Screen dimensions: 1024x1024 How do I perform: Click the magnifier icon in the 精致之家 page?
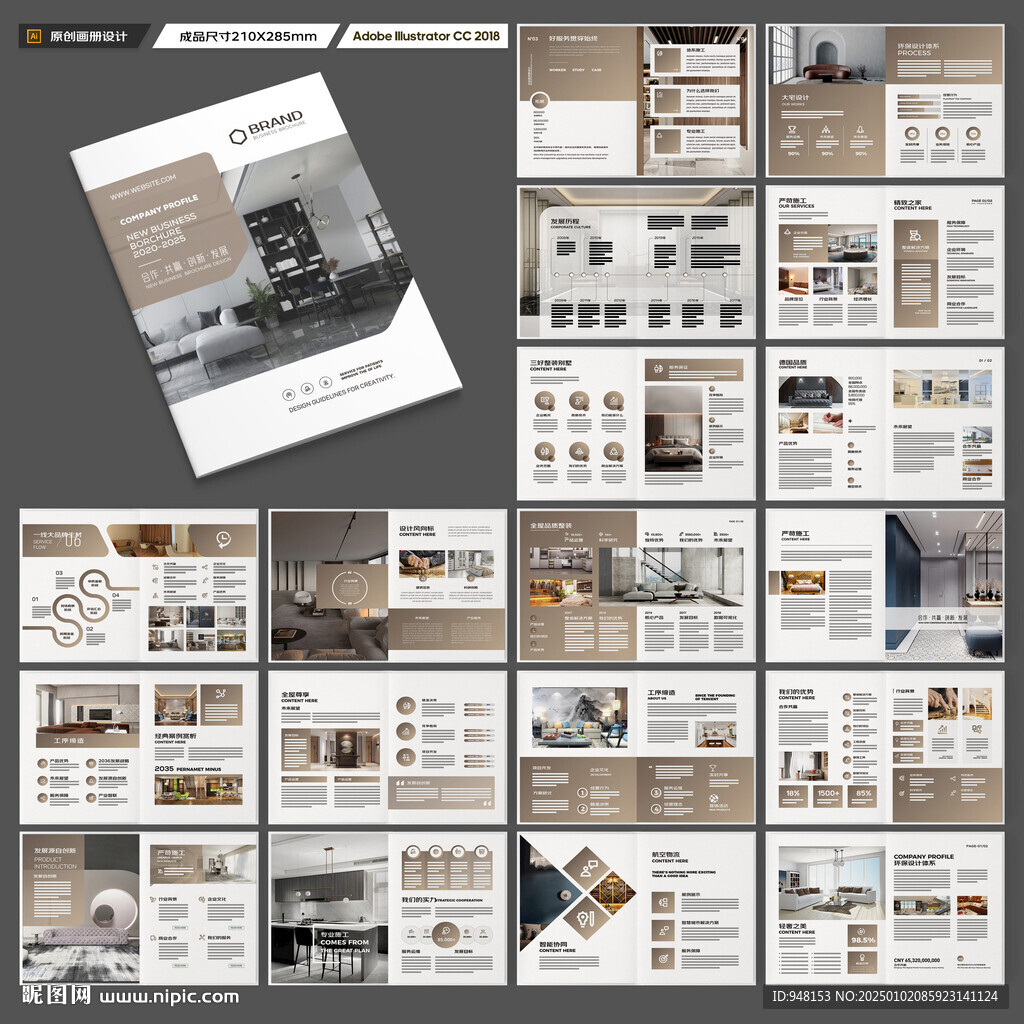click(x=916, y=234)
